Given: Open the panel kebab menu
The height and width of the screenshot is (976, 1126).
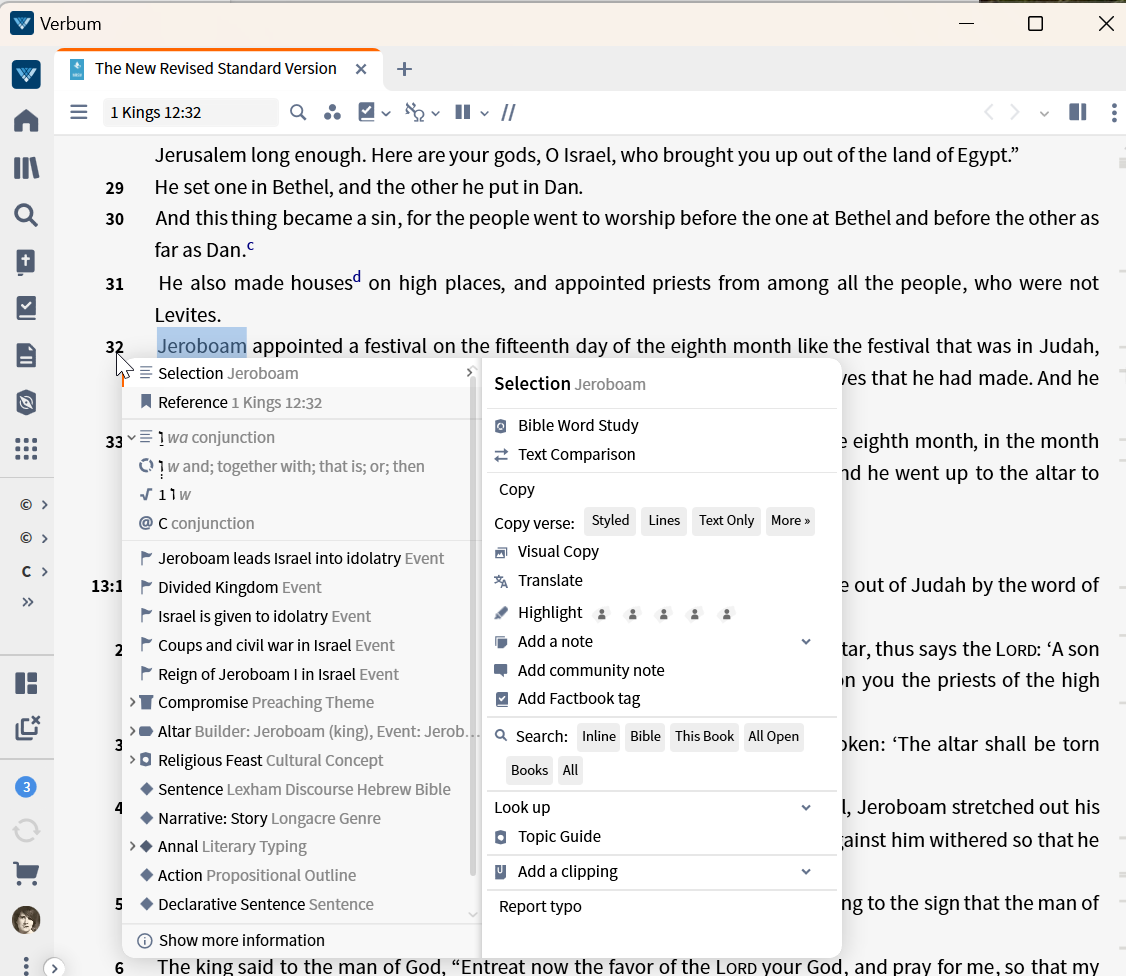Looking at the screenshot, I should click(x=1114, y=112).
